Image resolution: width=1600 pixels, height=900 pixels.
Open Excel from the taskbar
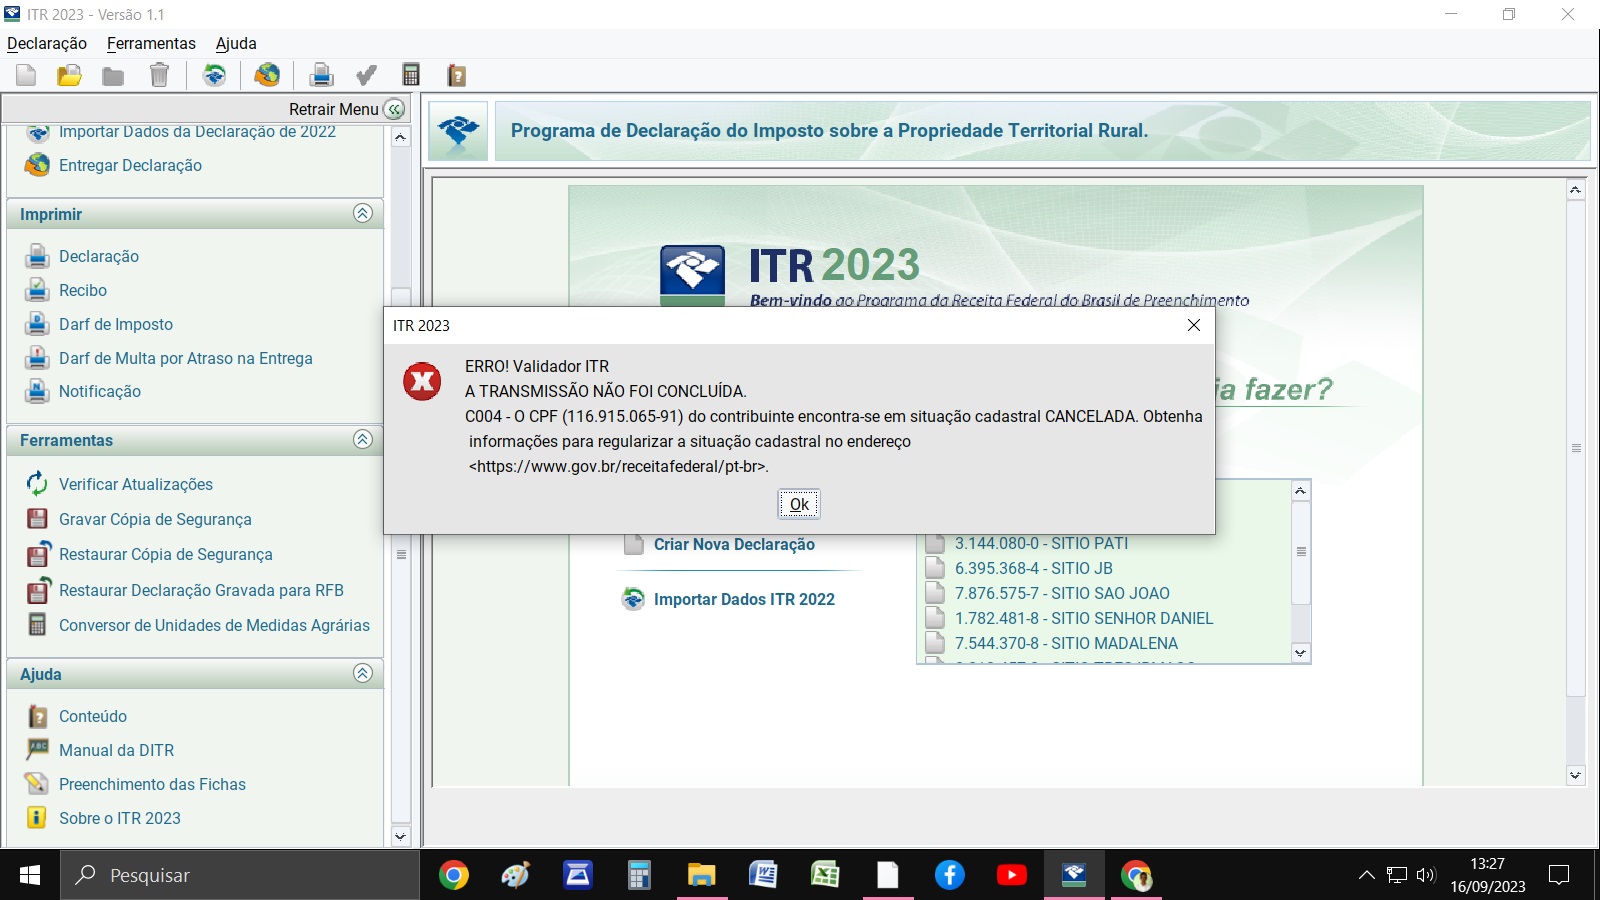tap(825, 875)
